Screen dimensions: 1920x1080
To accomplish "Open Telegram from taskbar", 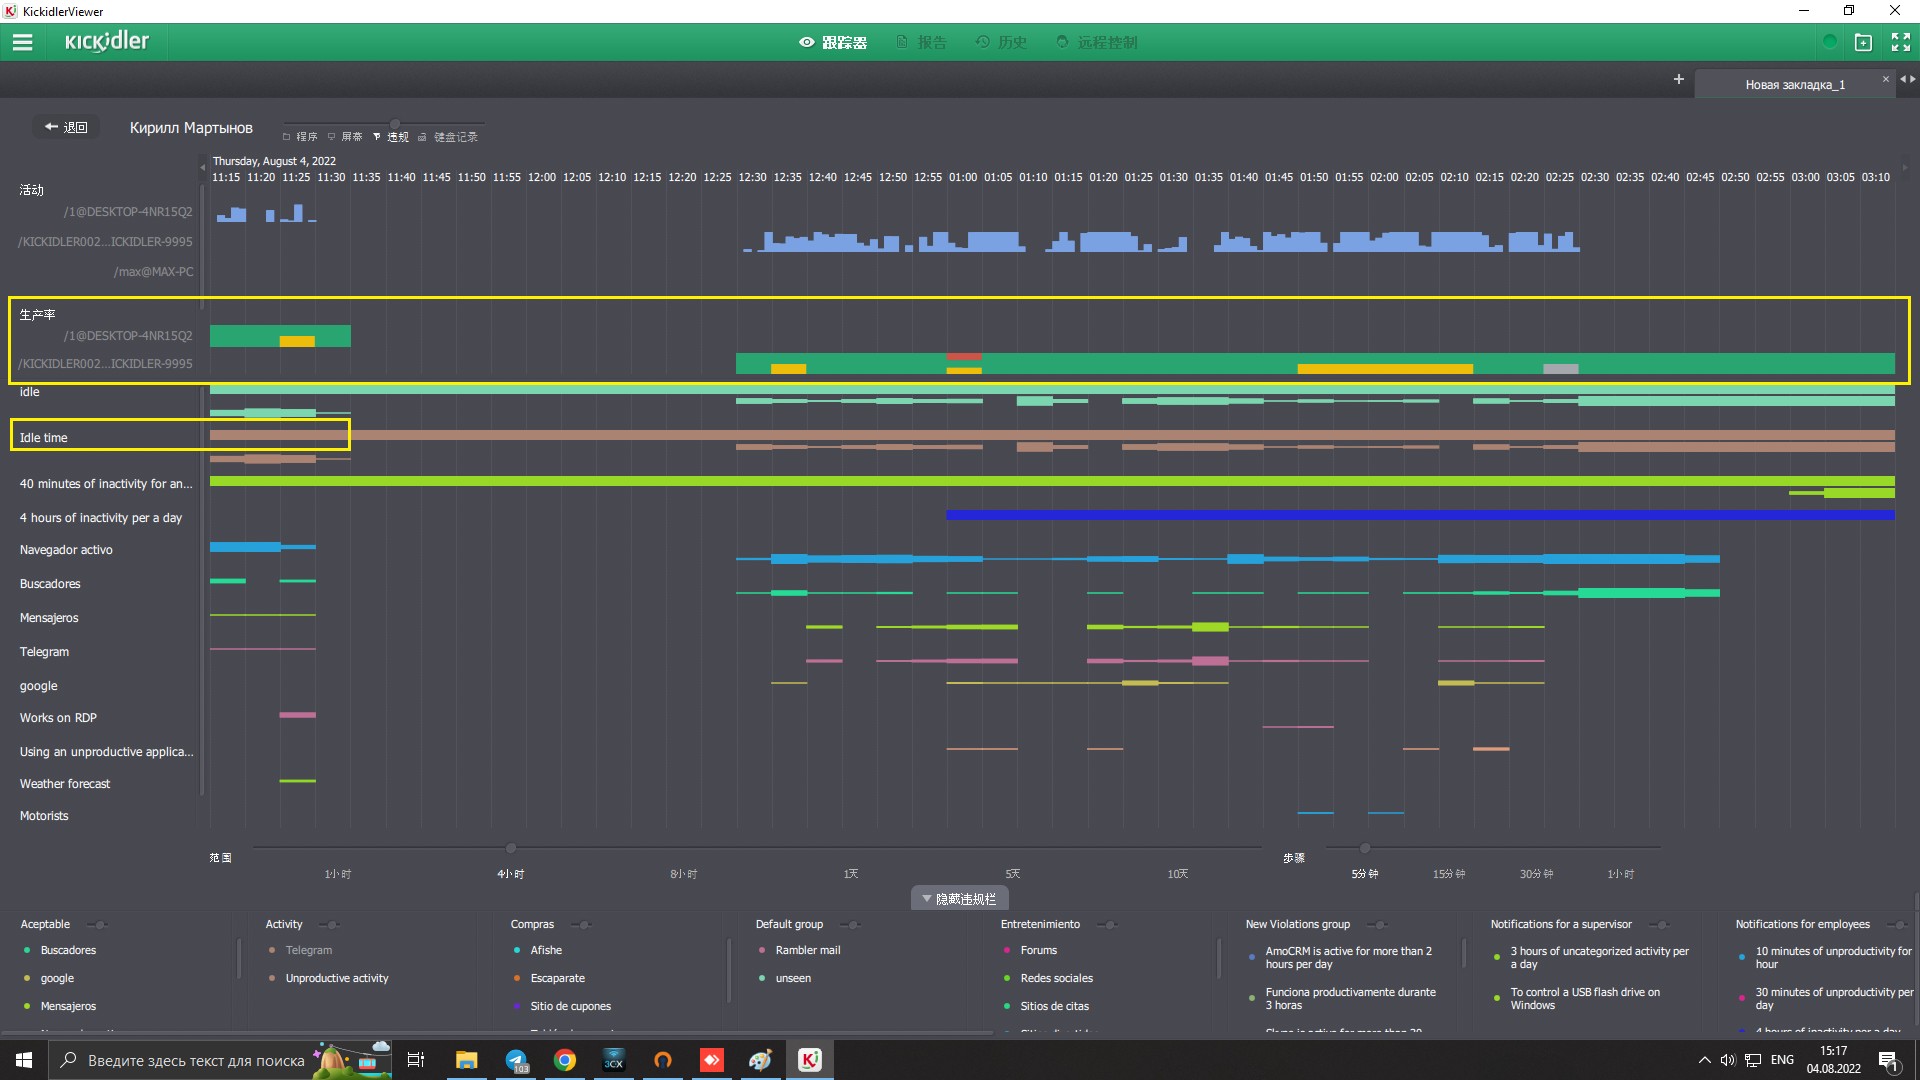I will click(x=516, y=1060).
